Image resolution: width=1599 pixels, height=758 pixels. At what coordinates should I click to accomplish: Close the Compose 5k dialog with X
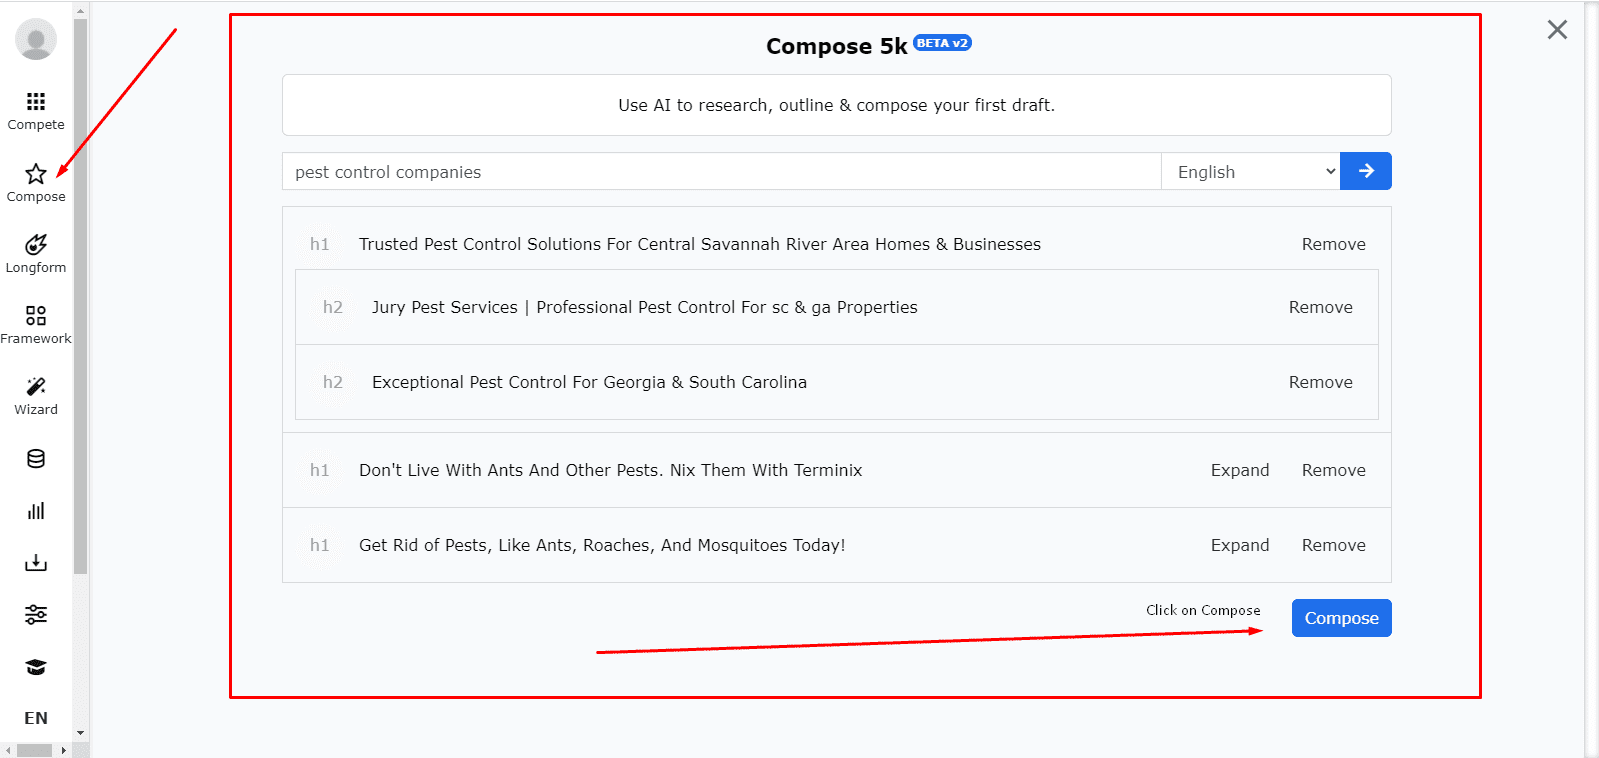1557,30
